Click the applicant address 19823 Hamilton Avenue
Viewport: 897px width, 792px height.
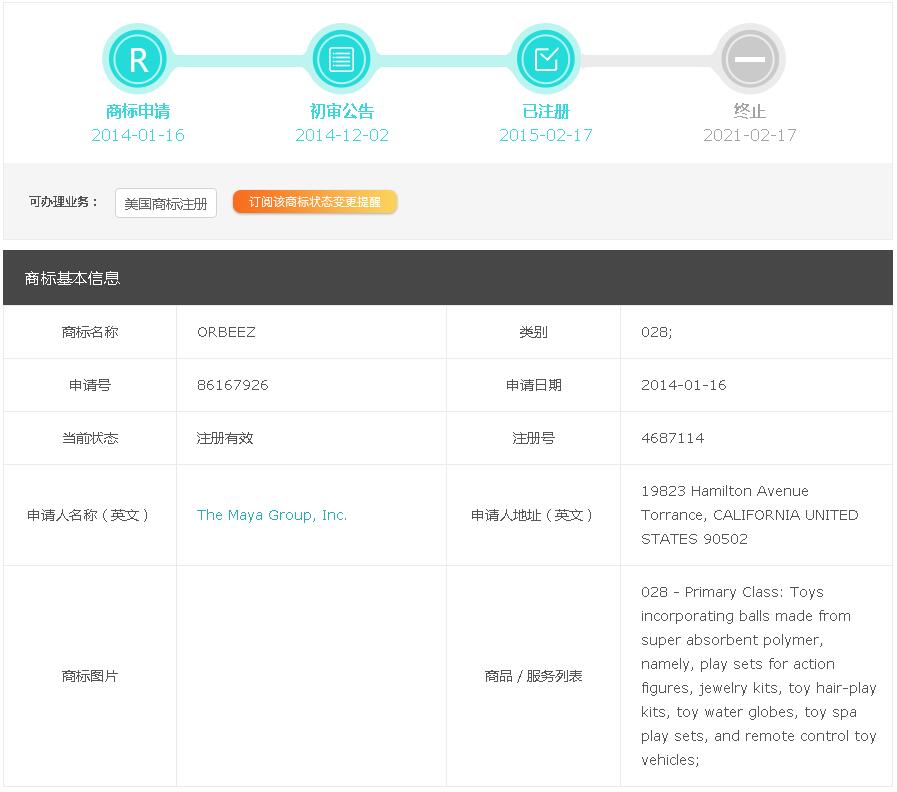(749, 515)
